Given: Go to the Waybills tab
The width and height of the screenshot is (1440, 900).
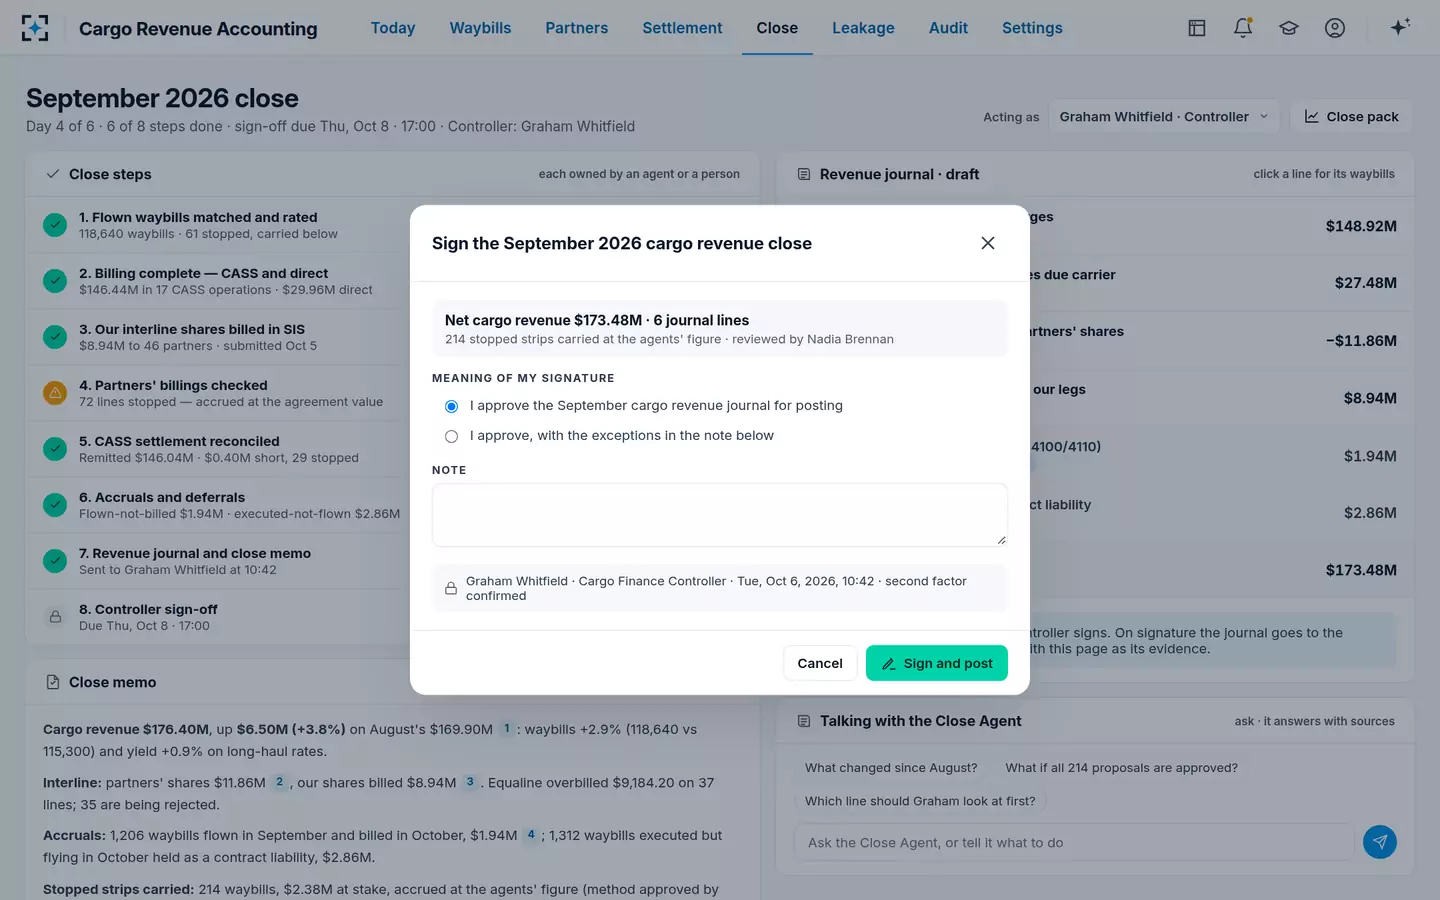Looking at the screenshot, I should pos(480,28).
